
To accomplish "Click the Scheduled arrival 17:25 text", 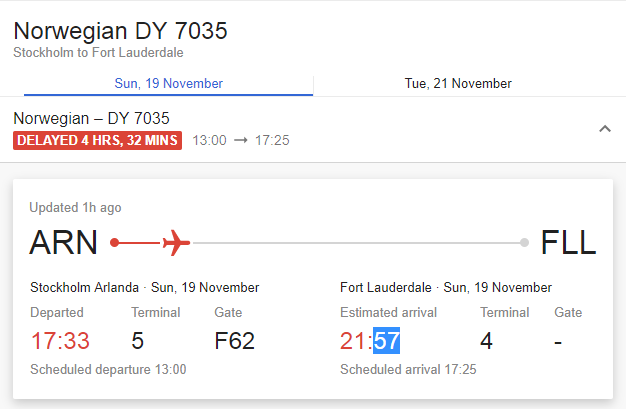I will pos(408,369).
